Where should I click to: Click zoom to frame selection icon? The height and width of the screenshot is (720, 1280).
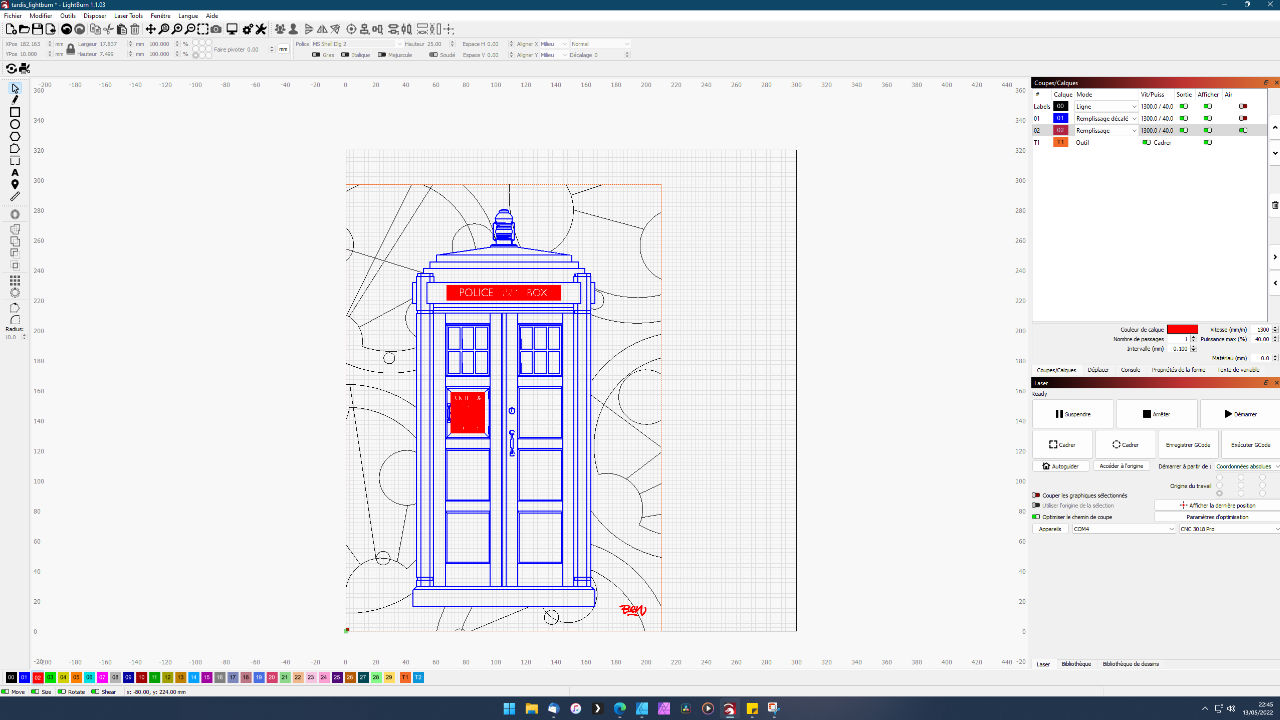pyautogui.click(x=203, y=29)
